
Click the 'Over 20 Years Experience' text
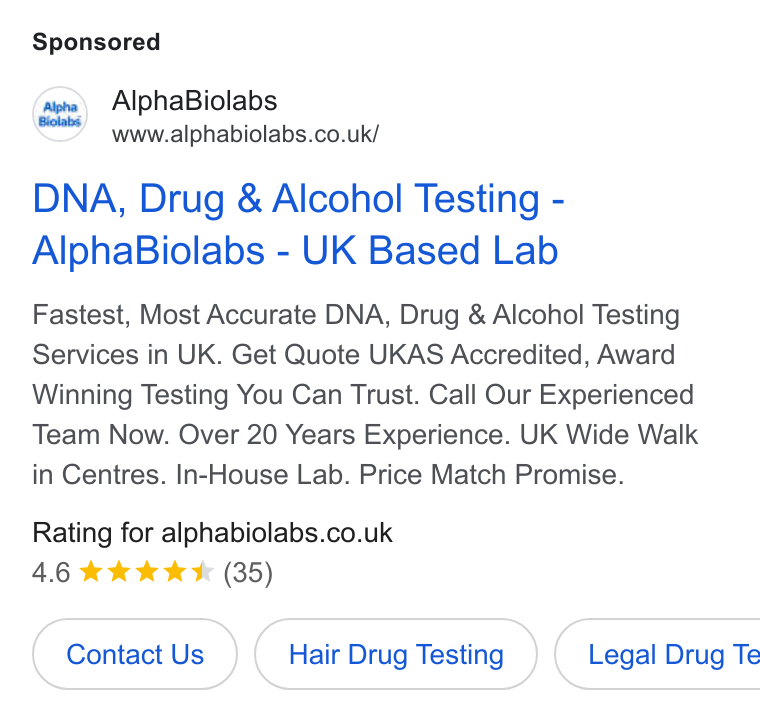click(x=345, y=434)
